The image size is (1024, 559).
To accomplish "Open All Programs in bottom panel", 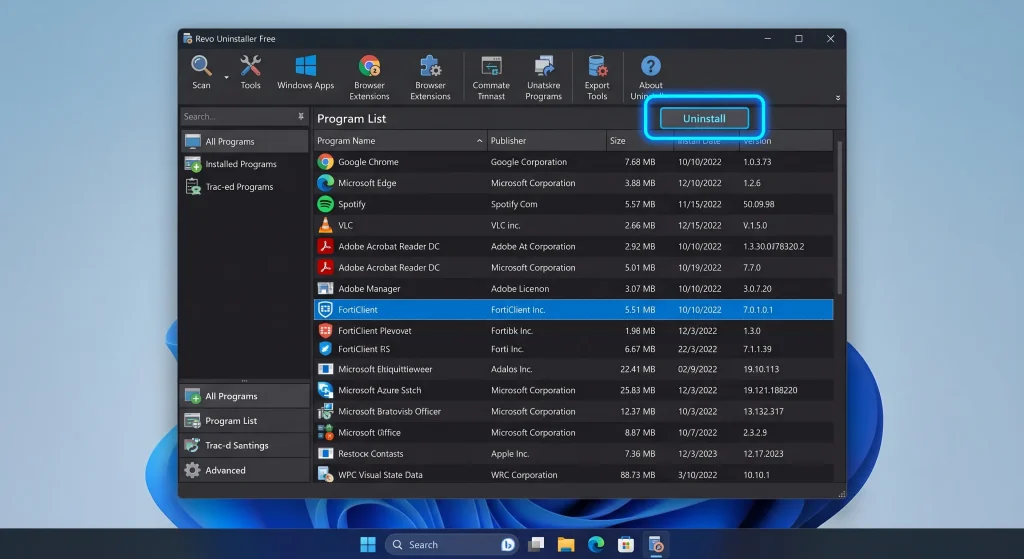I will (x=245, y=396).
